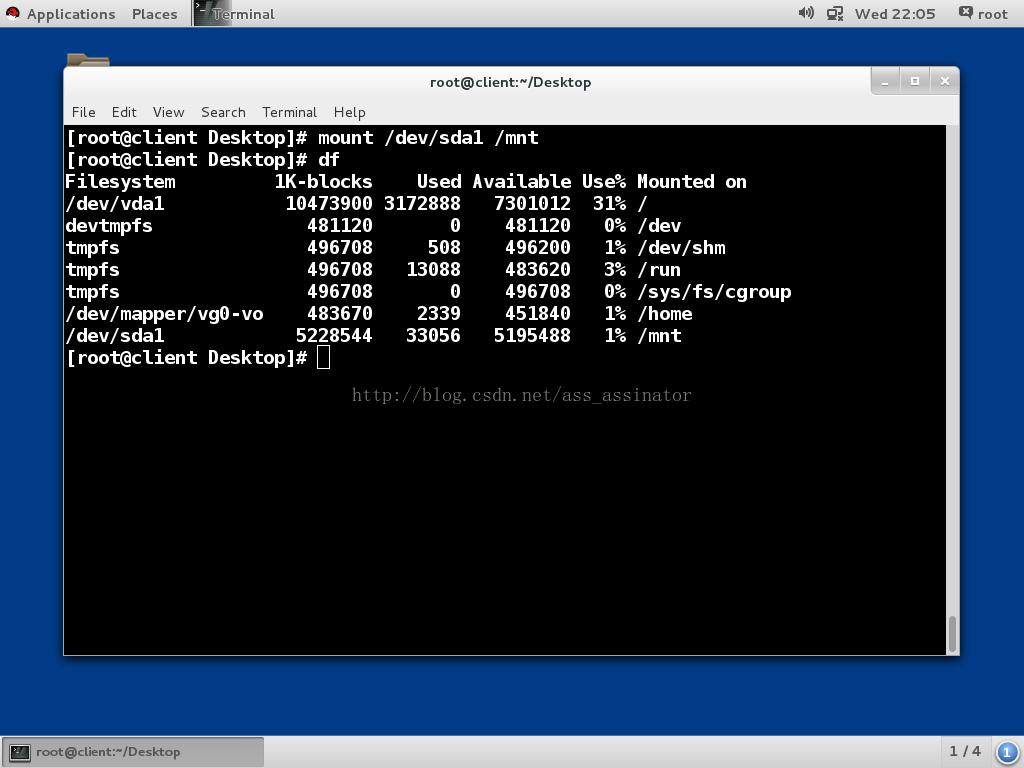Click the '/mnt' mount point in df output
The image size is (1024, 768).
click(x=660, y=336)
